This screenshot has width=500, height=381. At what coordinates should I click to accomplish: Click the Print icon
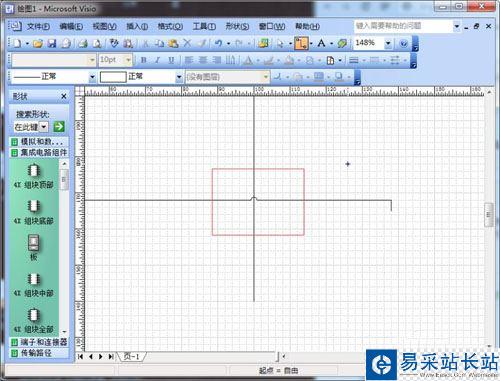[x=83, y=43]
